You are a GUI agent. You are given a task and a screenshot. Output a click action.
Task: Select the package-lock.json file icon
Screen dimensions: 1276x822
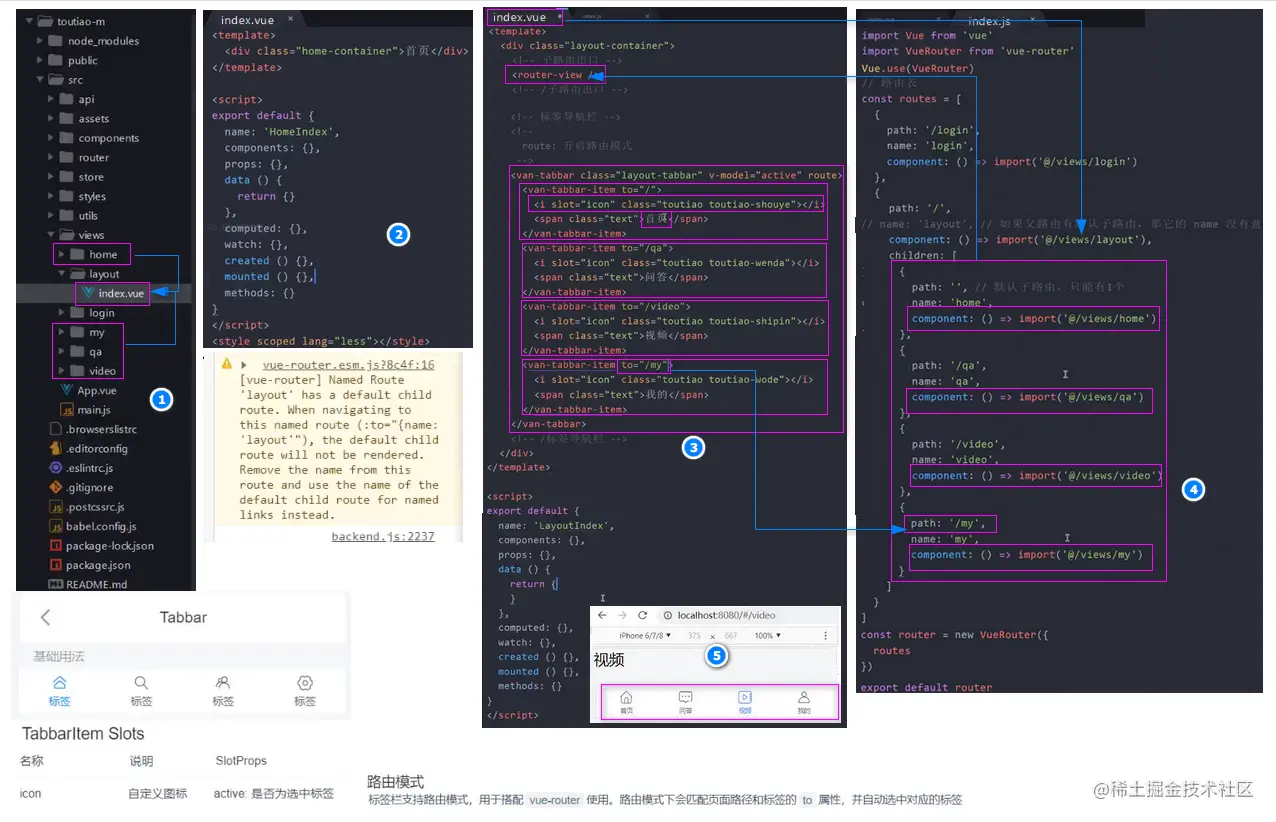[57, 546]
